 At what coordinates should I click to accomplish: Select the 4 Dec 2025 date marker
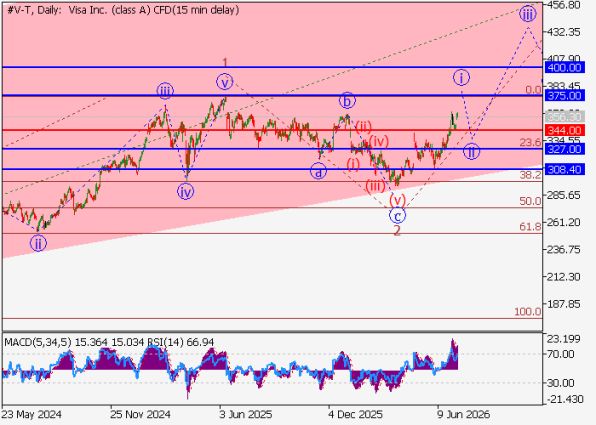tap(350, 414)
